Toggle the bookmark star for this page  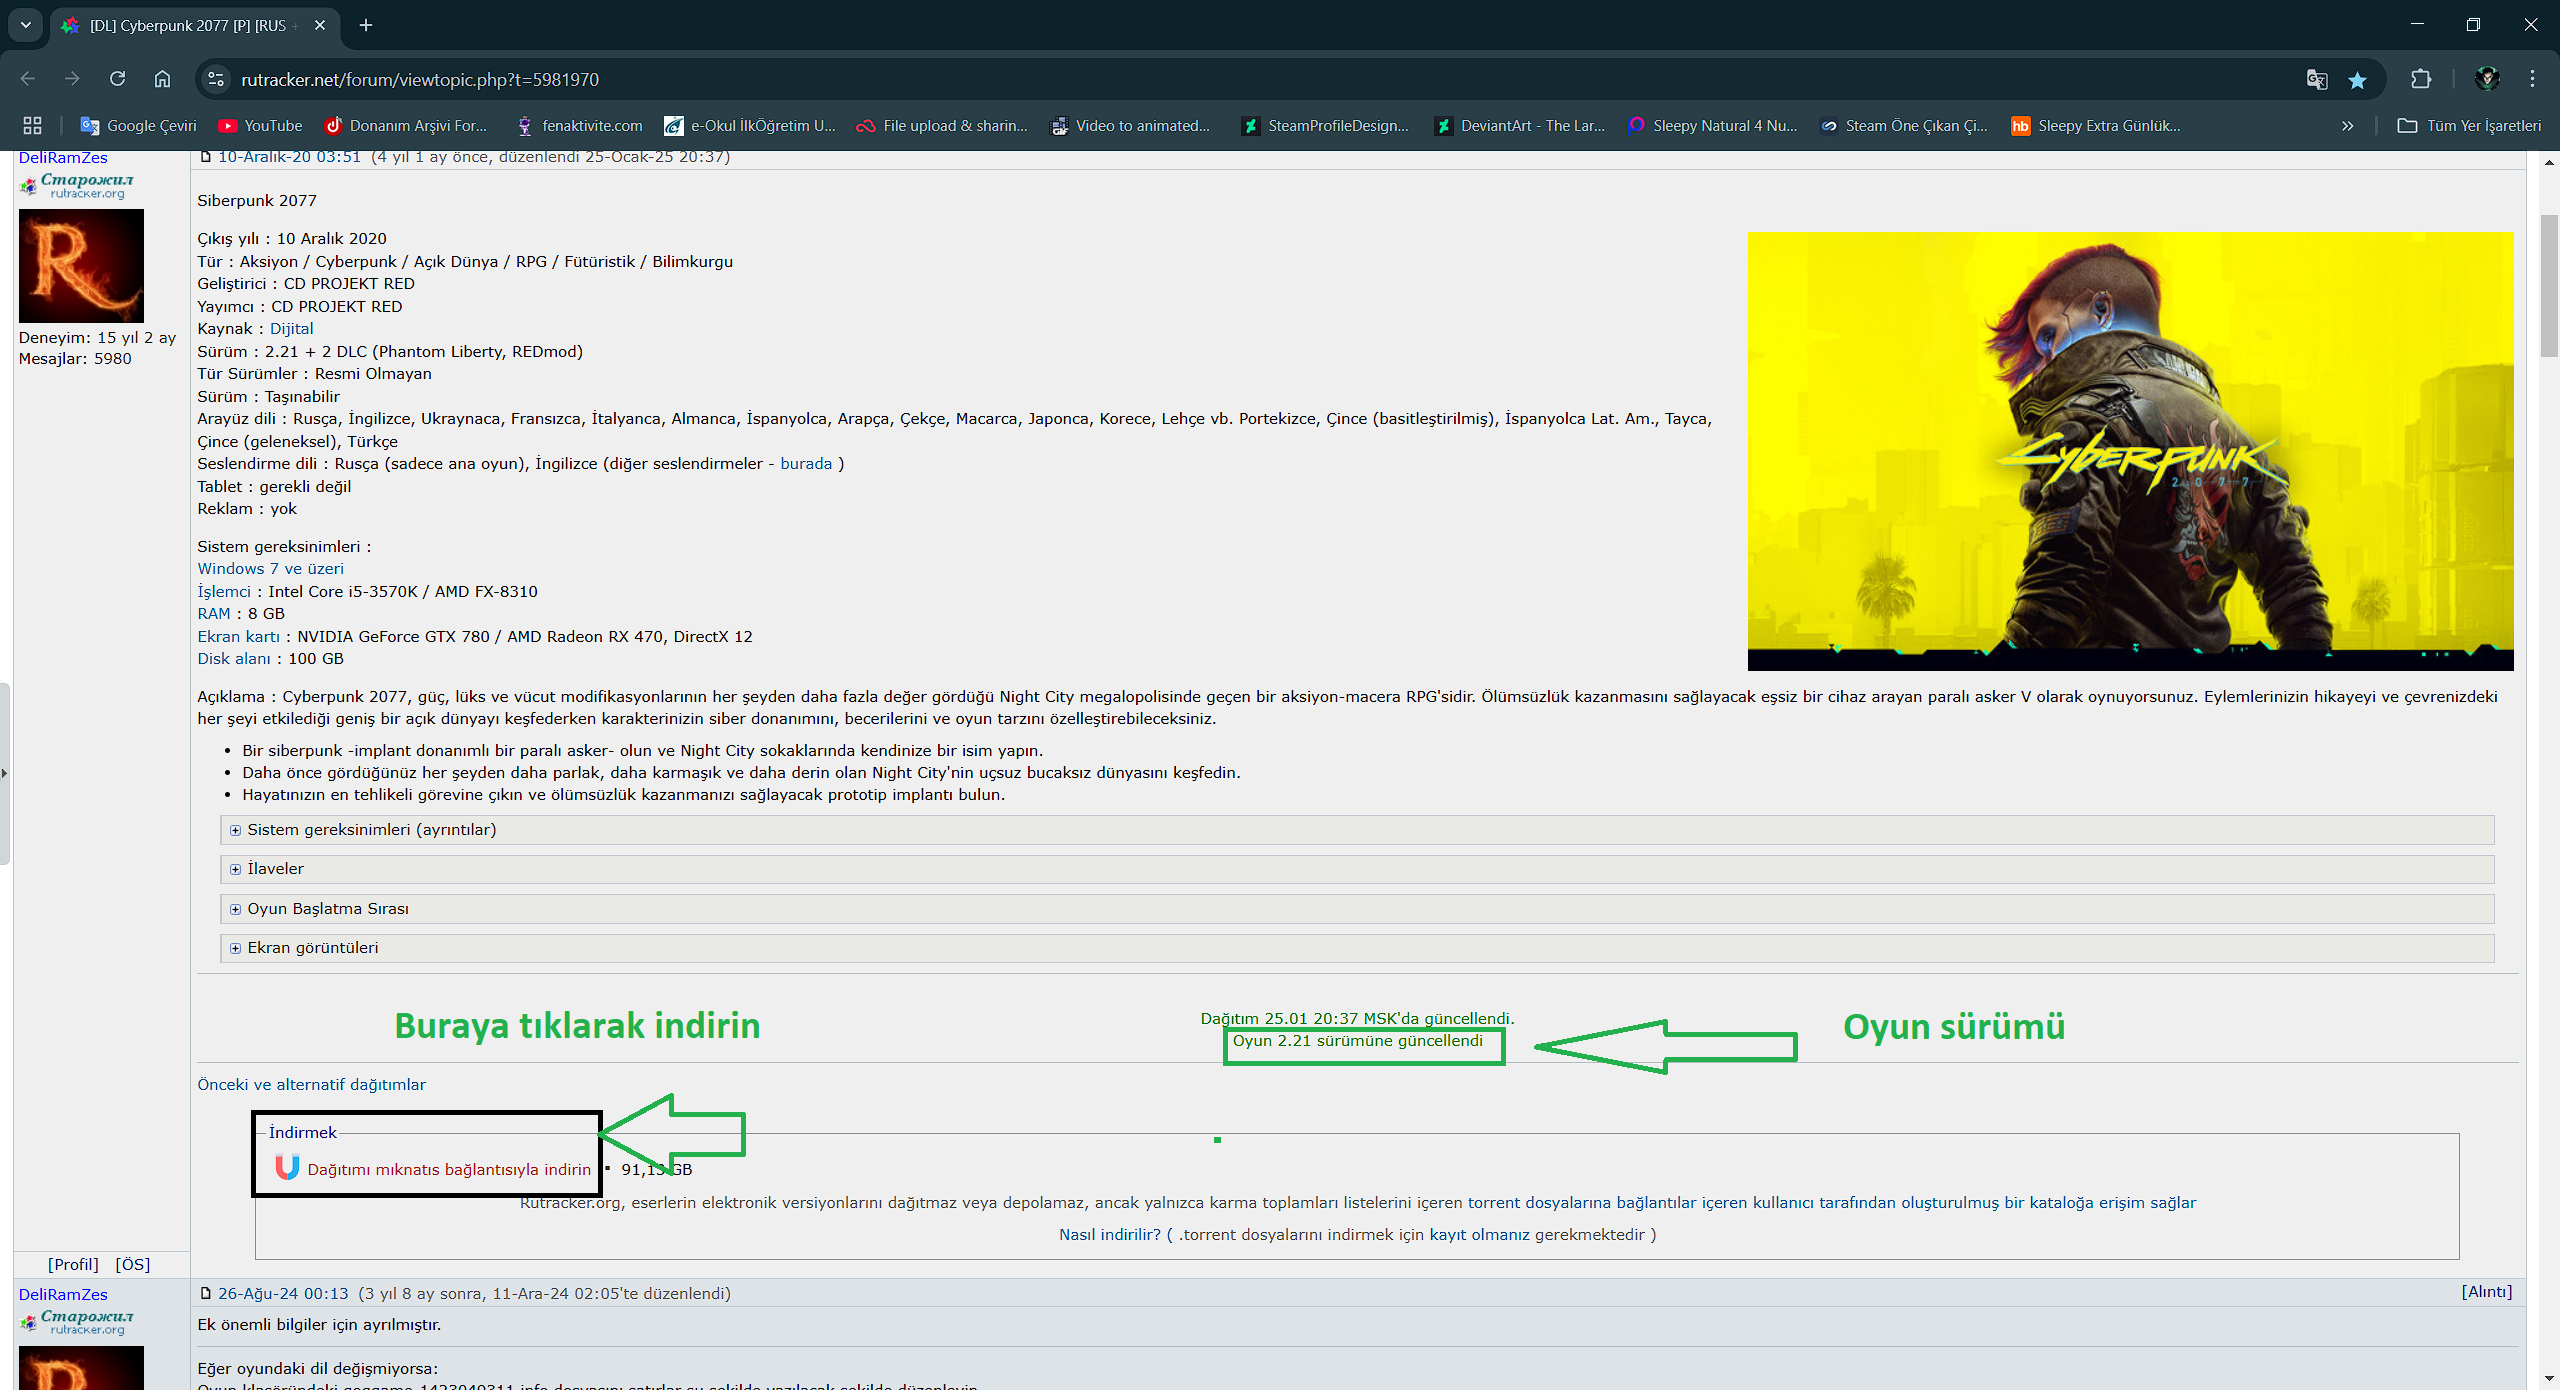(x=2357, y=79)
